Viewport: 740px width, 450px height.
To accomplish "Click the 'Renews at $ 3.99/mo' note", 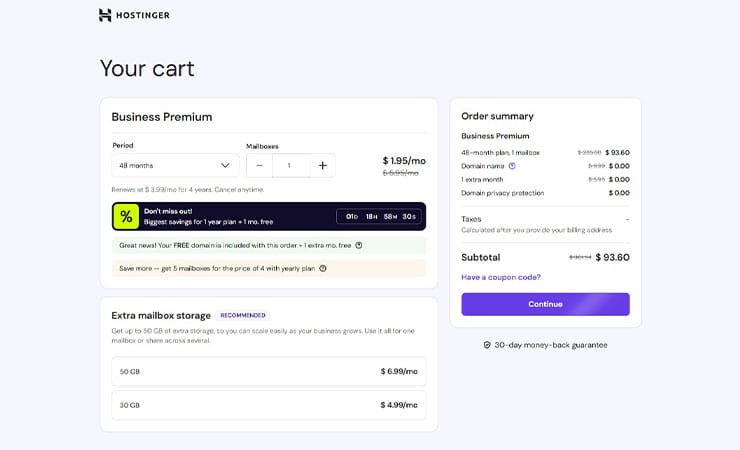I will click(x=188, y=190).
